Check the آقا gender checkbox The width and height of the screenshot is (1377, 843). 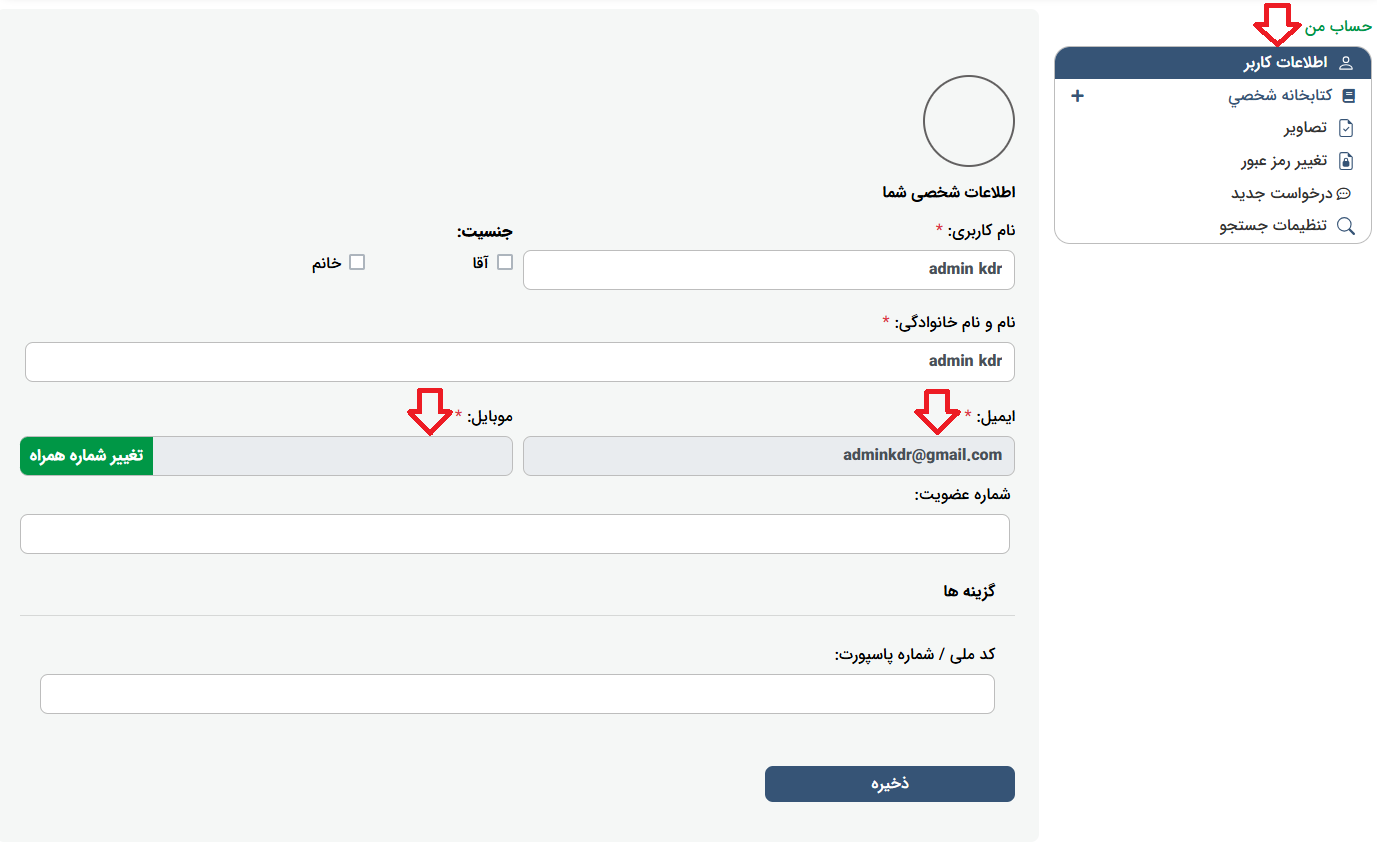click(505, 262)
